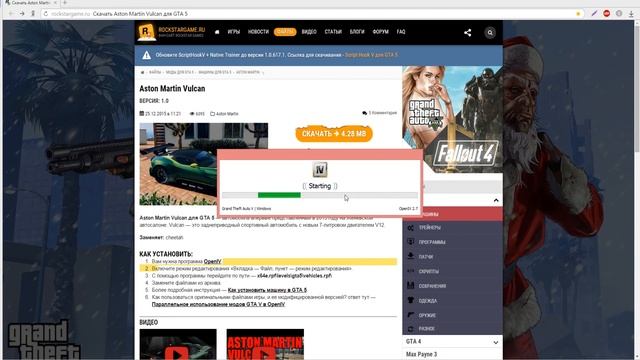Viewport: 640px width, 360px height.
Task: Select СОХРАНЕНИЯ in the sidebar
Action: point(432,287)
